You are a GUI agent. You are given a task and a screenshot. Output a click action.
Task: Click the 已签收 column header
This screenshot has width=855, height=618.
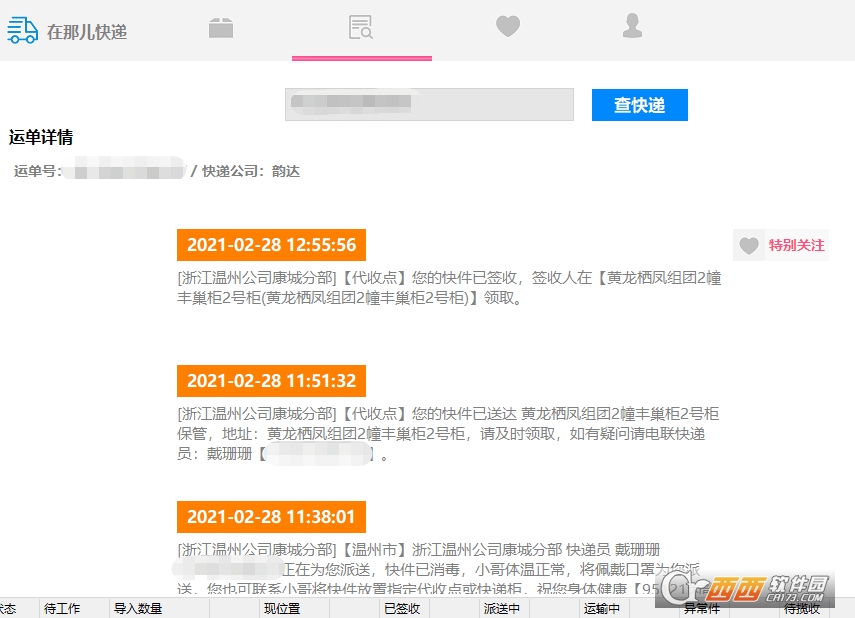(x=402, y=608)
